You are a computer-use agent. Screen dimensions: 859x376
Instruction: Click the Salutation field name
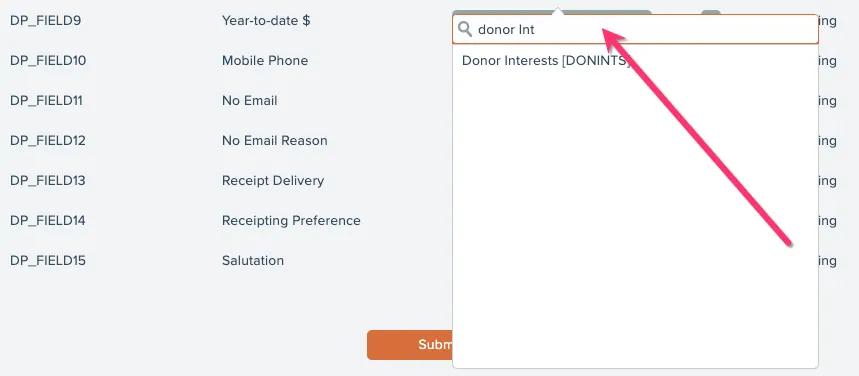point(253,261)
